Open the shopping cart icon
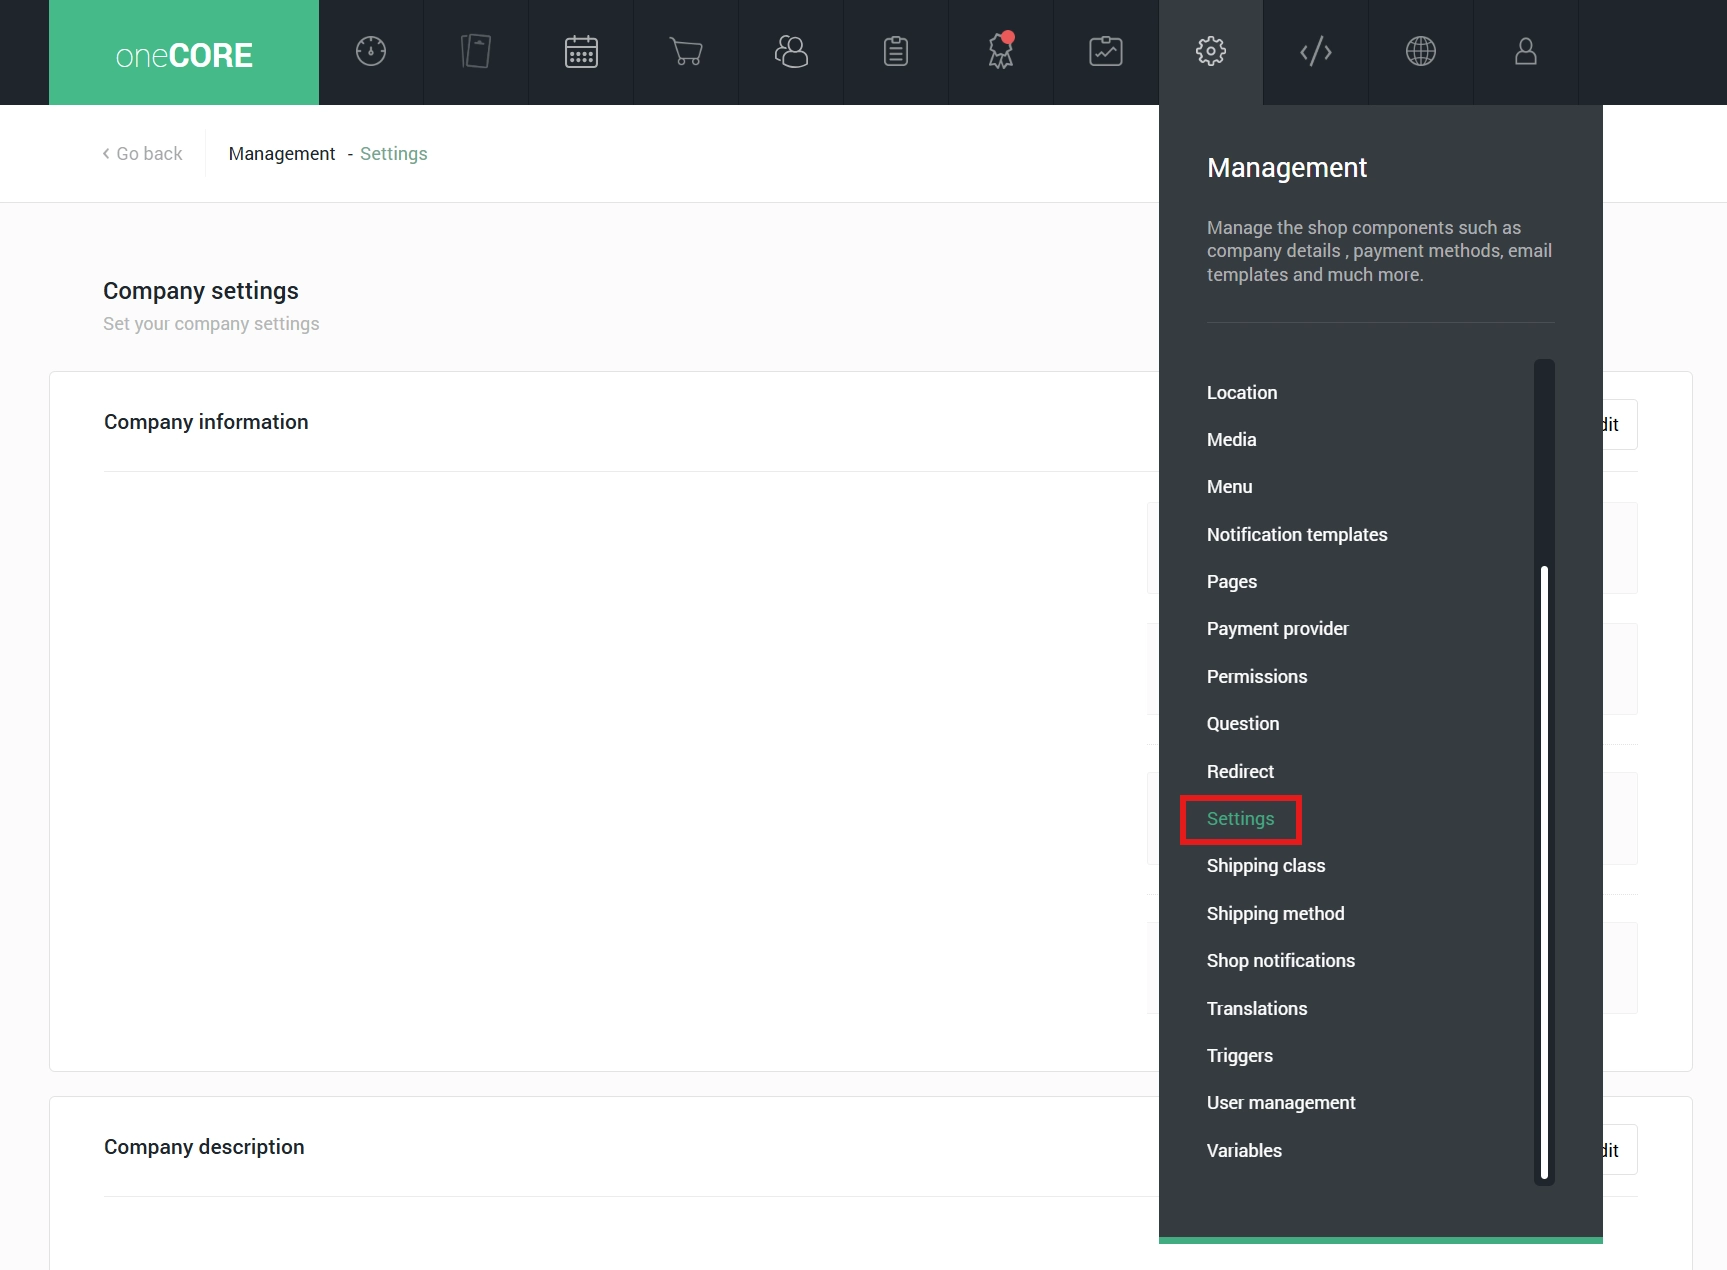The width and height of the screenshot is (1727, 1270). coord(686,52)
